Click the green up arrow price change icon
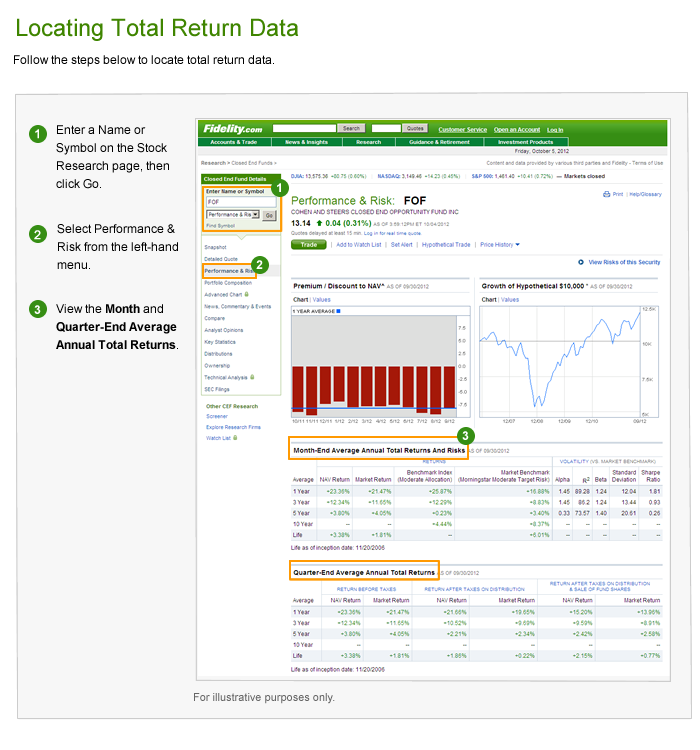The width and height of the screenshot is (700, 750). pos(319,222)
